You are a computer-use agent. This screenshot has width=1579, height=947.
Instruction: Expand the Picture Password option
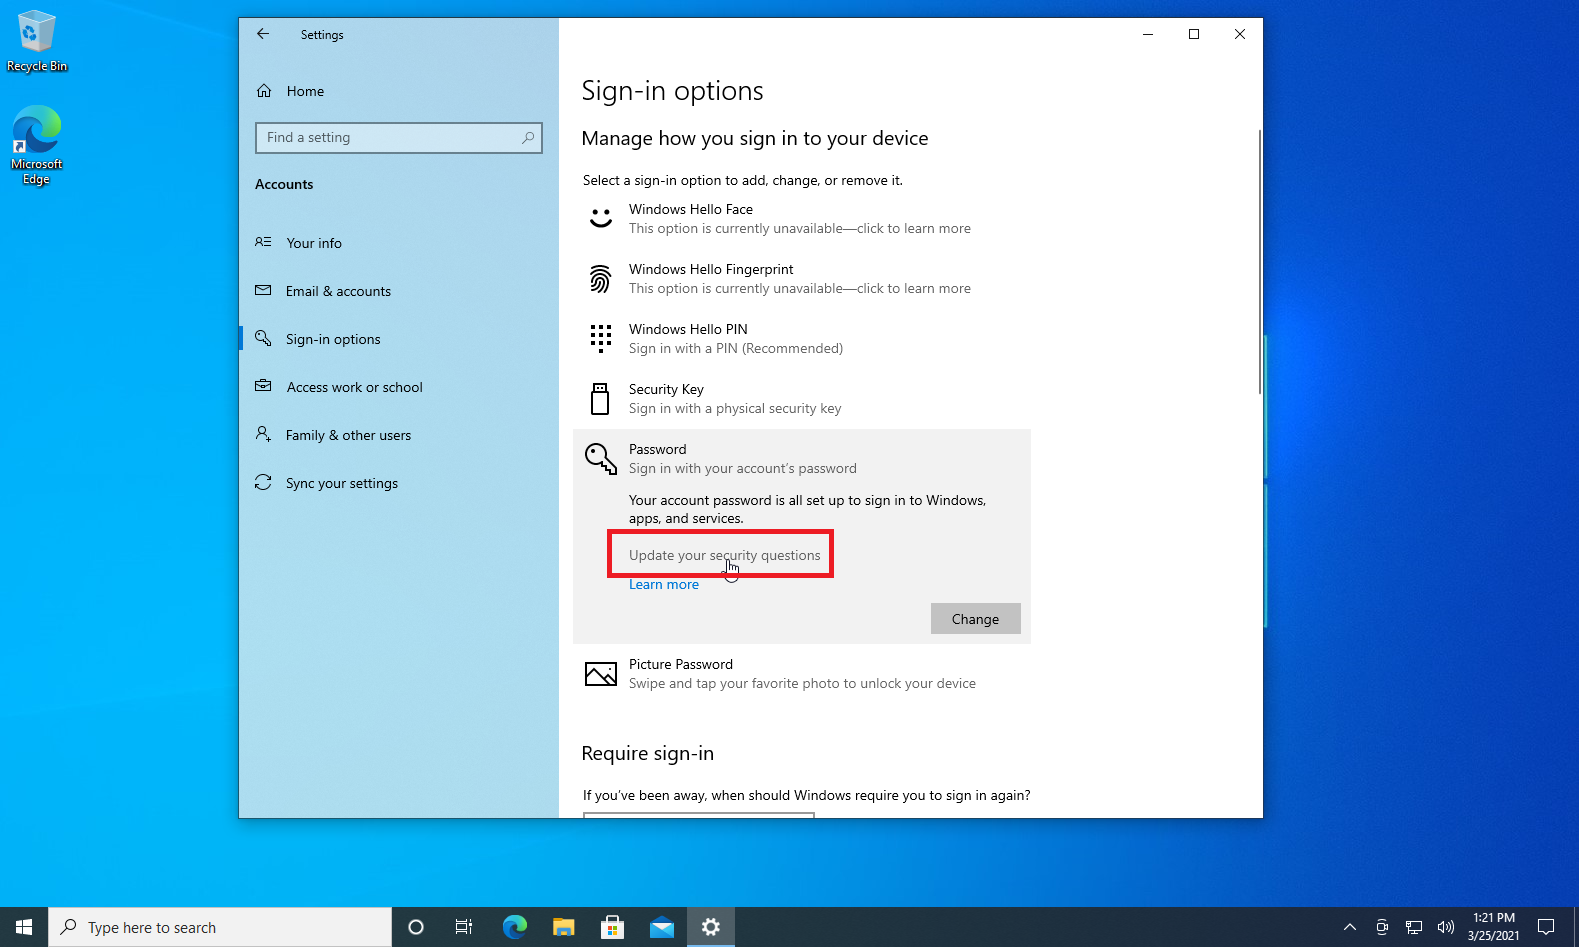click(802, 674)
